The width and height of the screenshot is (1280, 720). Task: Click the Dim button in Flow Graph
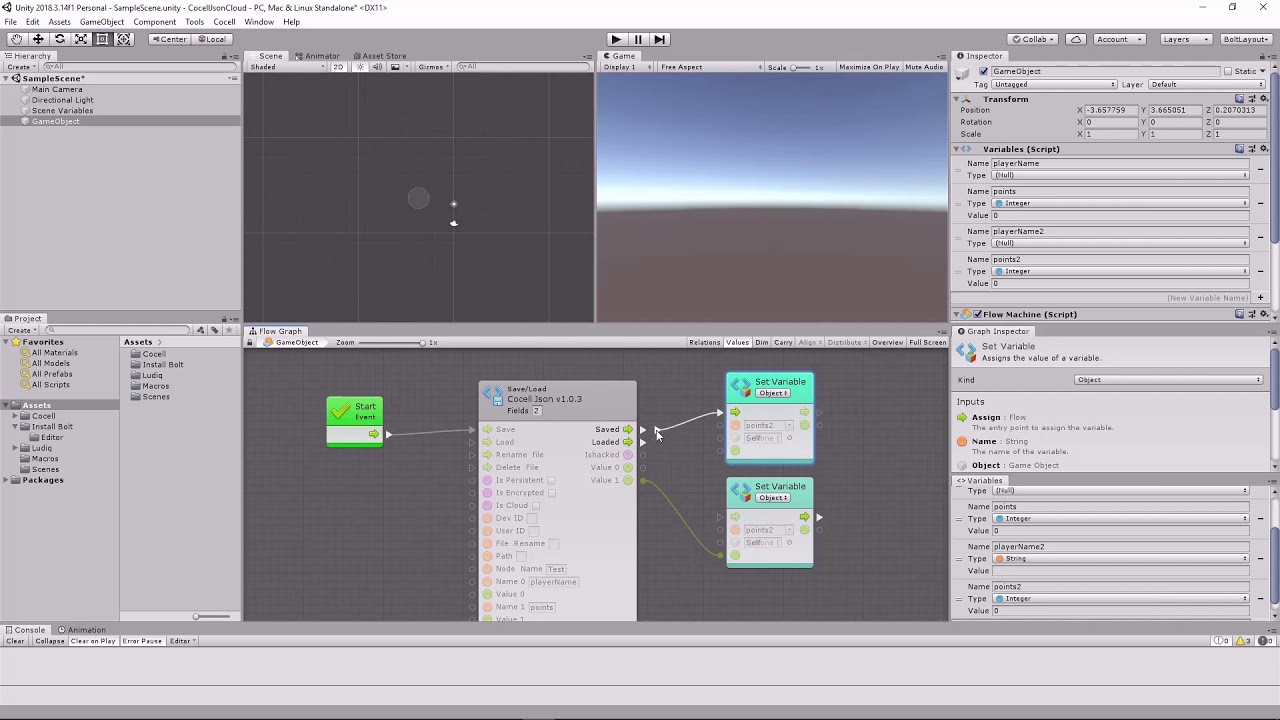pos(762,342)
